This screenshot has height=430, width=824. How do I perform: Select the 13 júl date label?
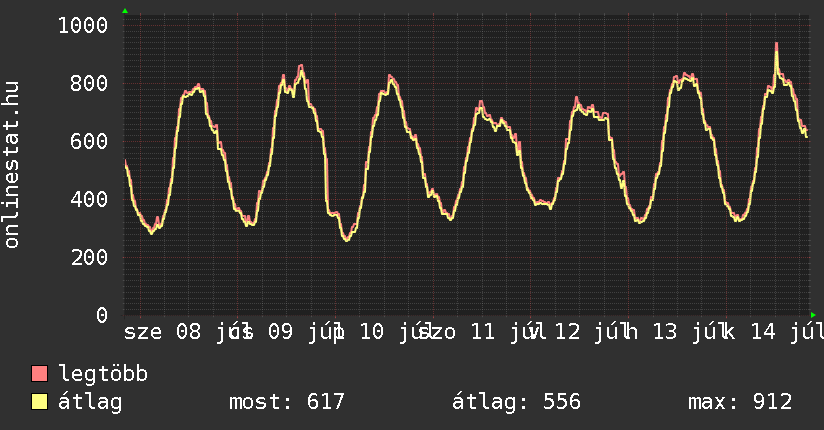click(686, 332)
